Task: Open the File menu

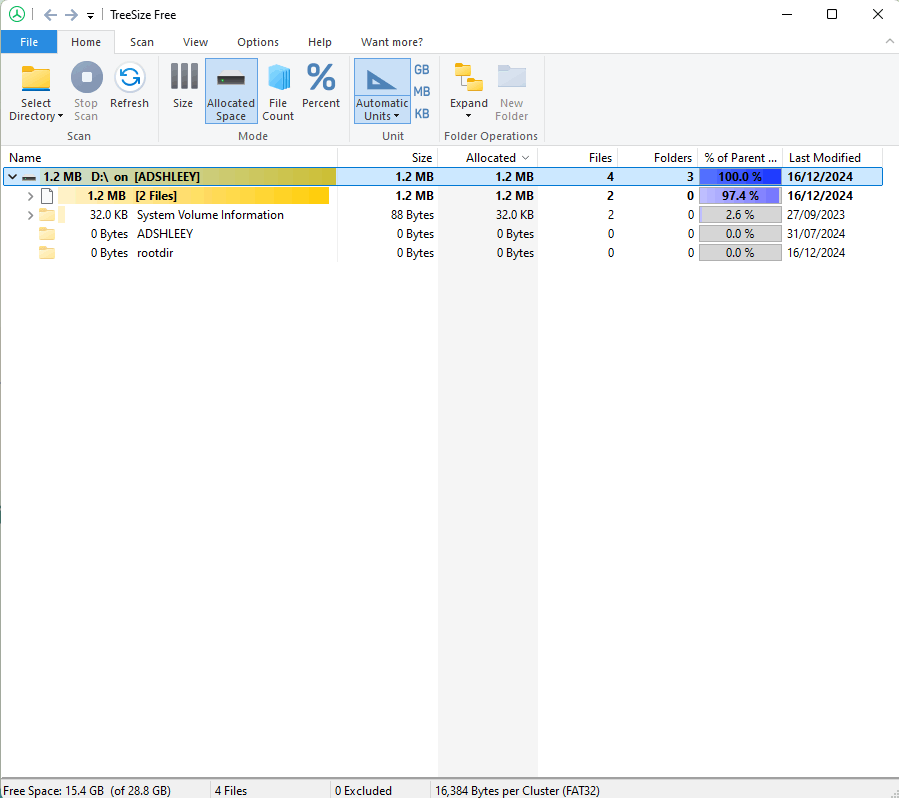Action: click(29, 42)
